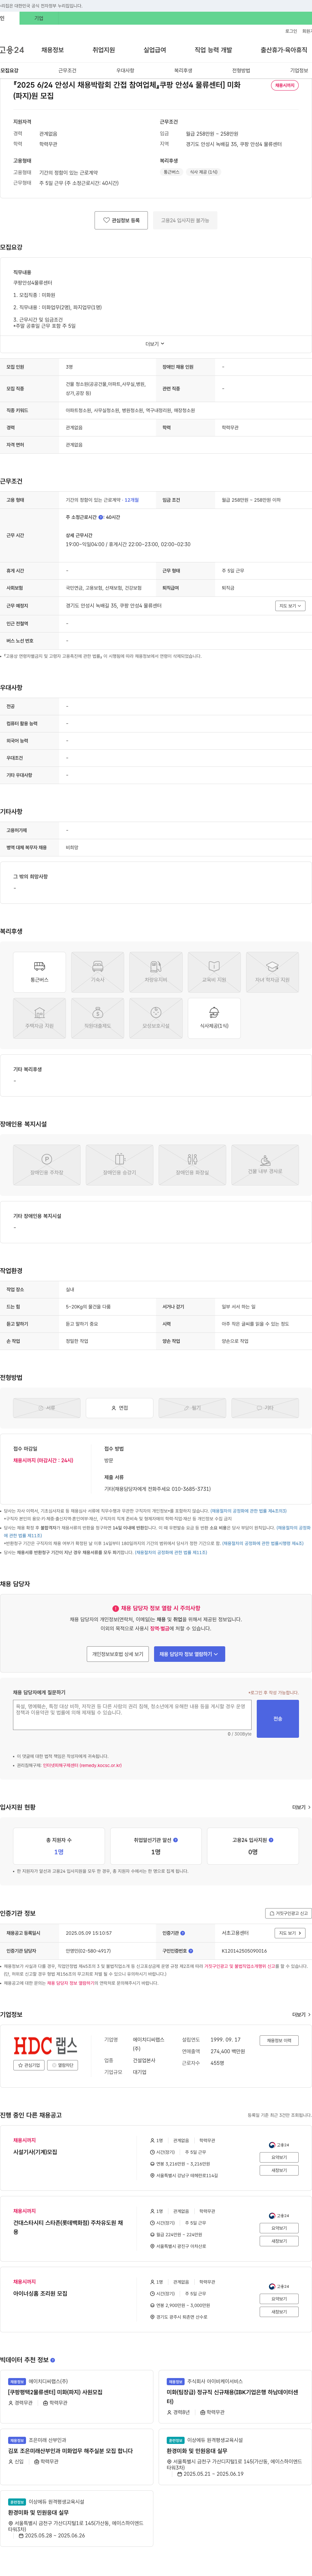The height and width of the screenshot is (2576, 312).
Task: Open recommended [쿠팡평택2물류센터] 미화(파지) 사원모집
Action: tap(55, 2392)
